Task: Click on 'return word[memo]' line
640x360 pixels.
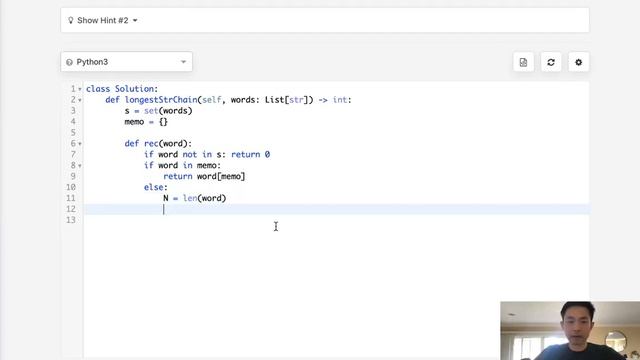Action: [204, 176]
